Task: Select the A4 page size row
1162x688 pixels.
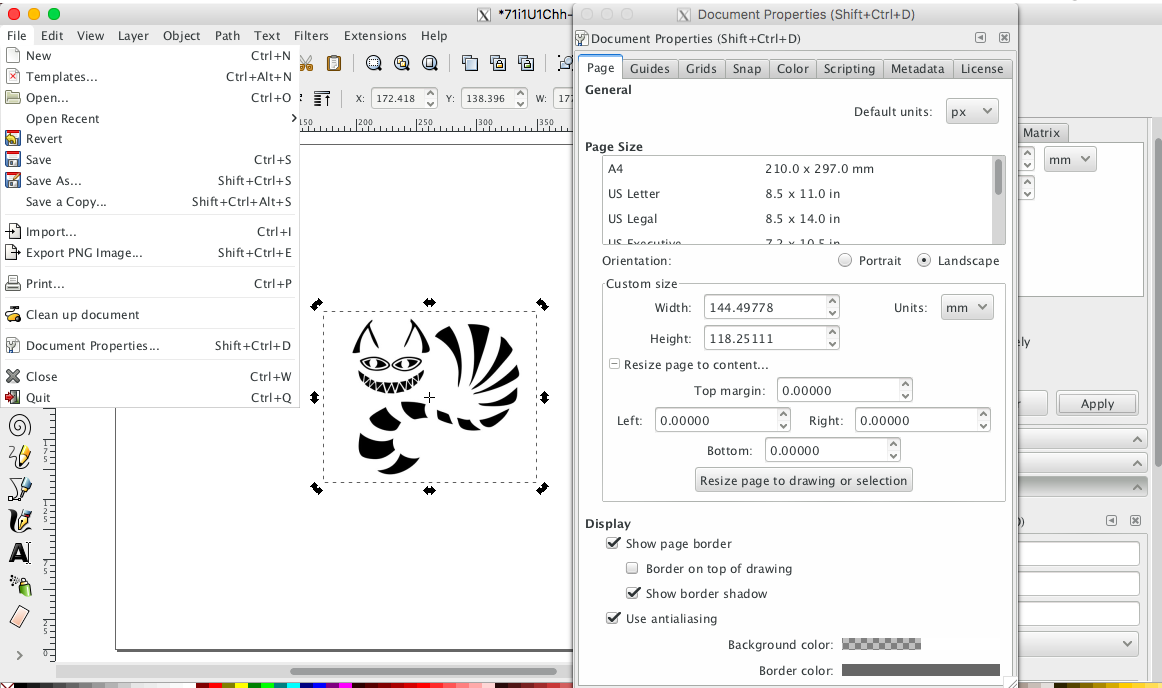Action: point(798,169)
